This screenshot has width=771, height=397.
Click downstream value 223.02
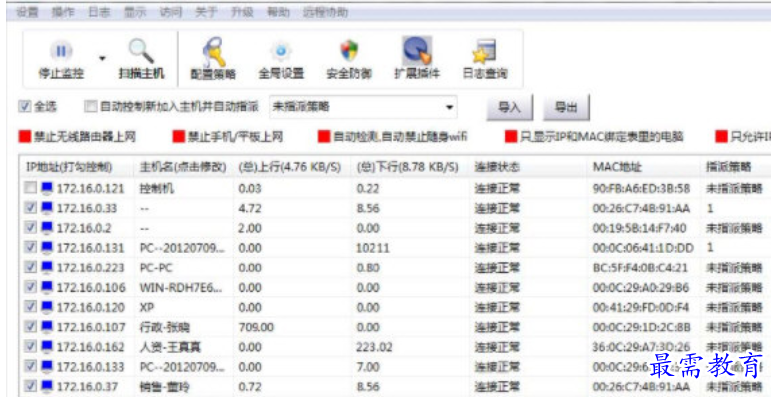tap(375, 347)
